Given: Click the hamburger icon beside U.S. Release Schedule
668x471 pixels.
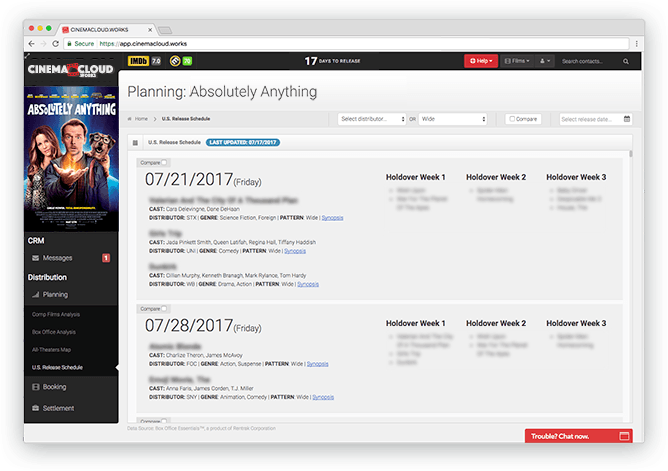Looking at the screenshot, I should tap(135, 143).
